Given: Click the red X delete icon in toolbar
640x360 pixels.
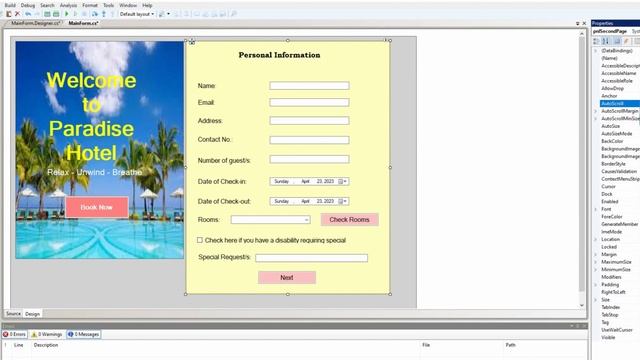Looking at the screenshot, I should [18, 14].
